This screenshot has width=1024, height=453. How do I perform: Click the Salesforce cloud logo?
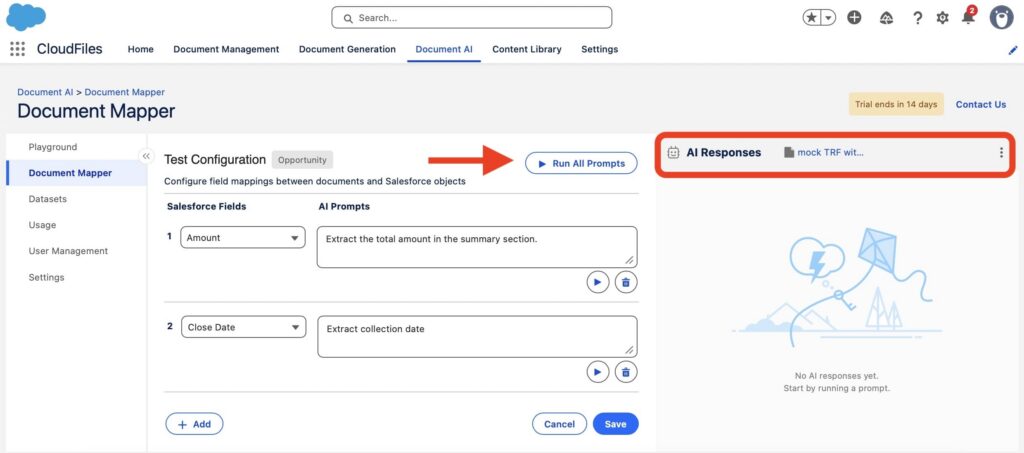26,17
